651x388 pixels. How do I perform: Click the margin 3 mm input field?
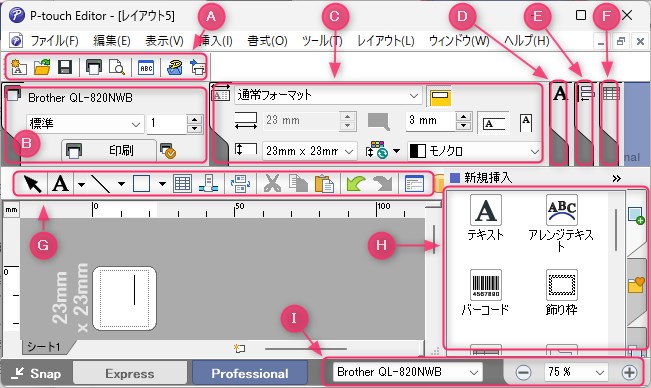point(430,121)
